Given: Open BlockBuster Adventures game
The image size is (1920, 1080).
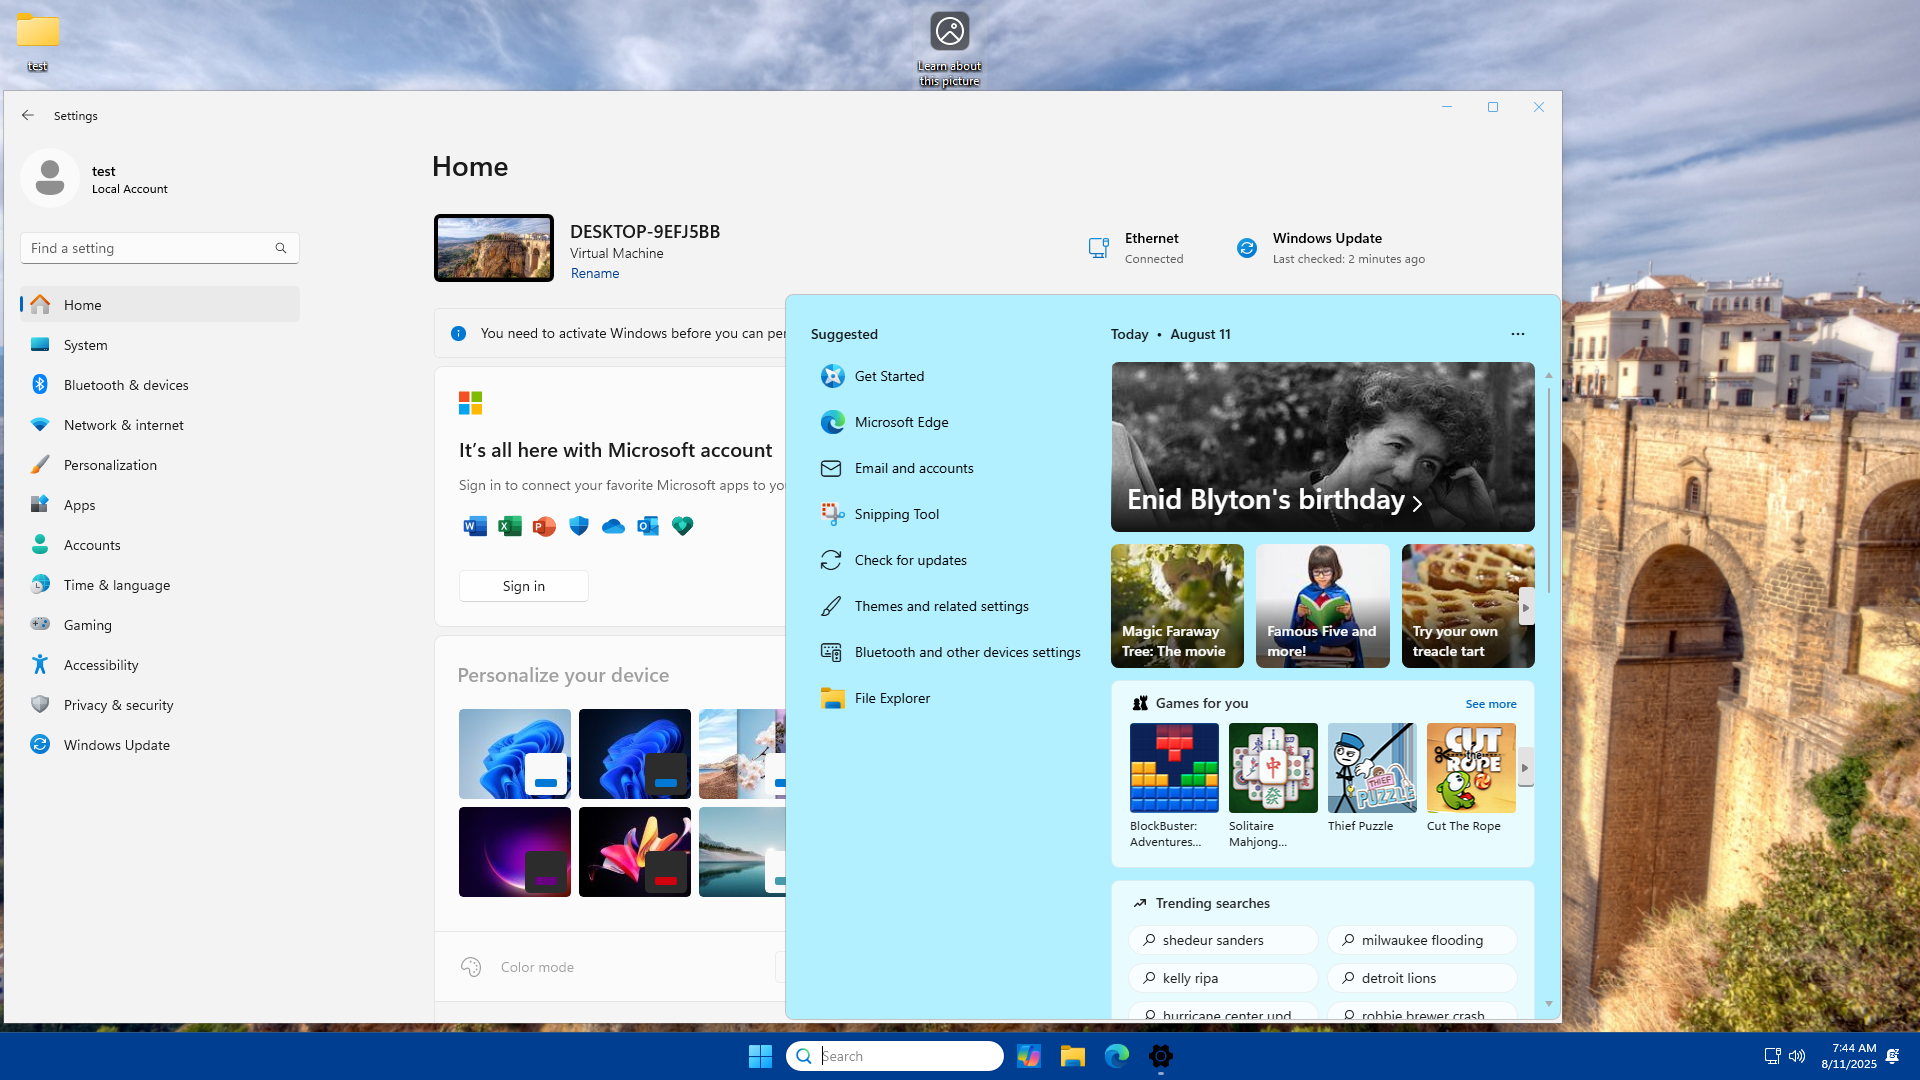Looking at the screenshot, I should (1174, 786).
